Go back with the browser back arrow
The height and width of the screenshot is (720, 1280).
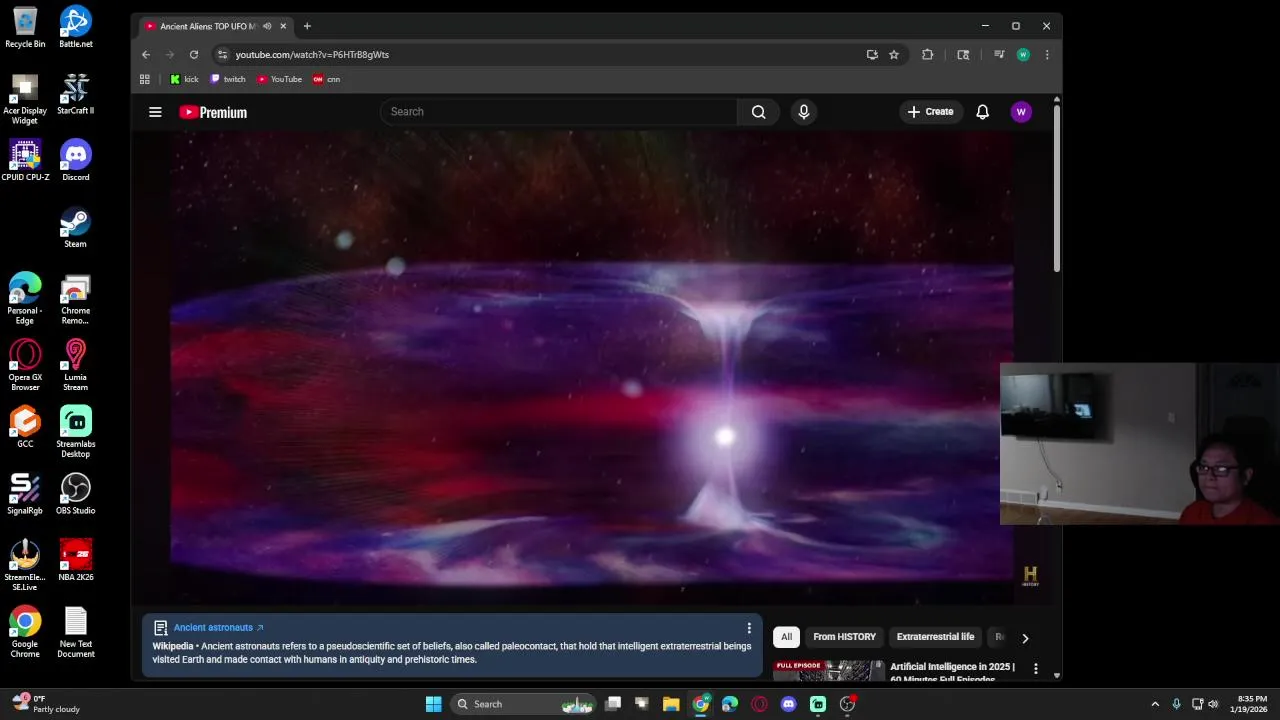point(146,55)
